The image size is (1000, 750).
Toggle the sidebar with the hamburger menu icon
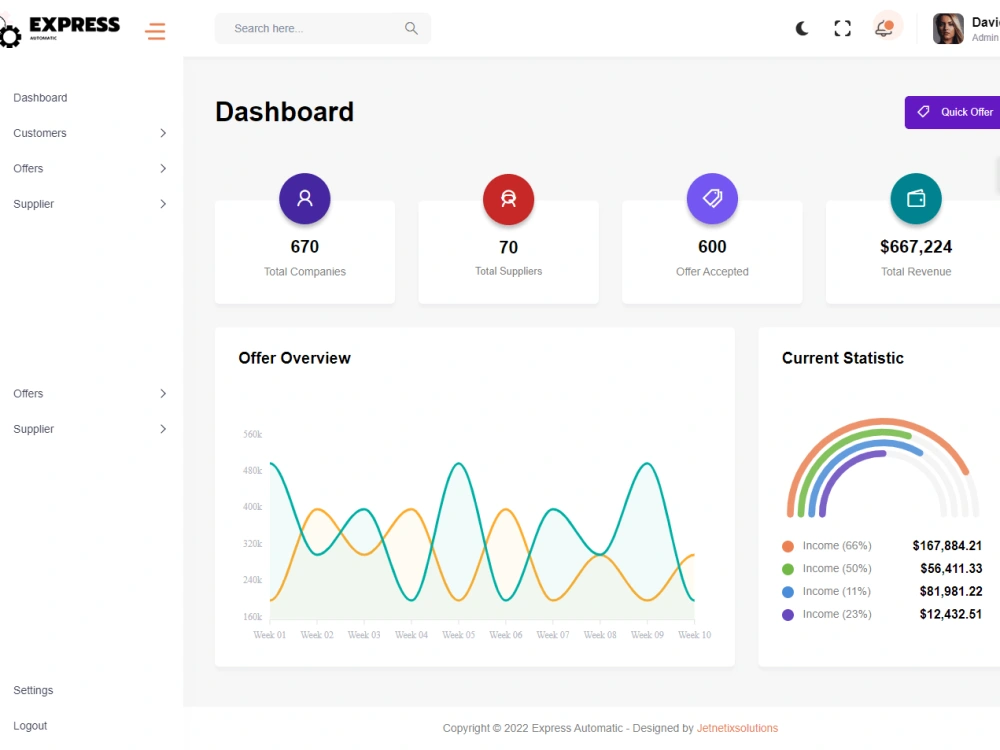coord(155,31)
